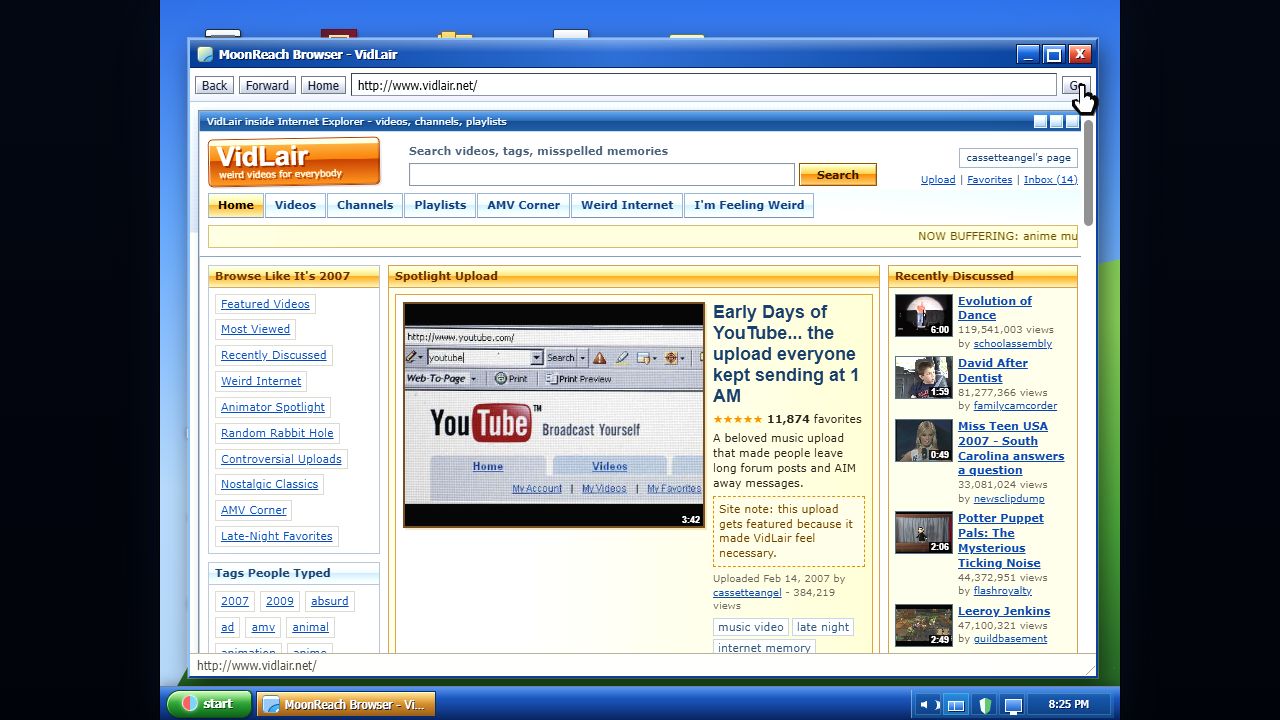This screenshot has width=1280, height=720.
Task: Open Miss Teen USA 2007 thumbnail
Action: (924, 441)
